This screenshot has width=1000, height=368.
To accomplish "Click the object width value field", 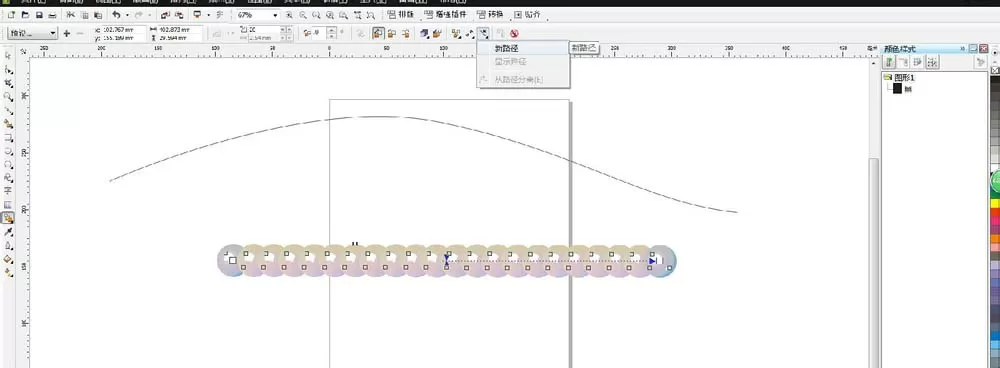I will click(180, 29).
